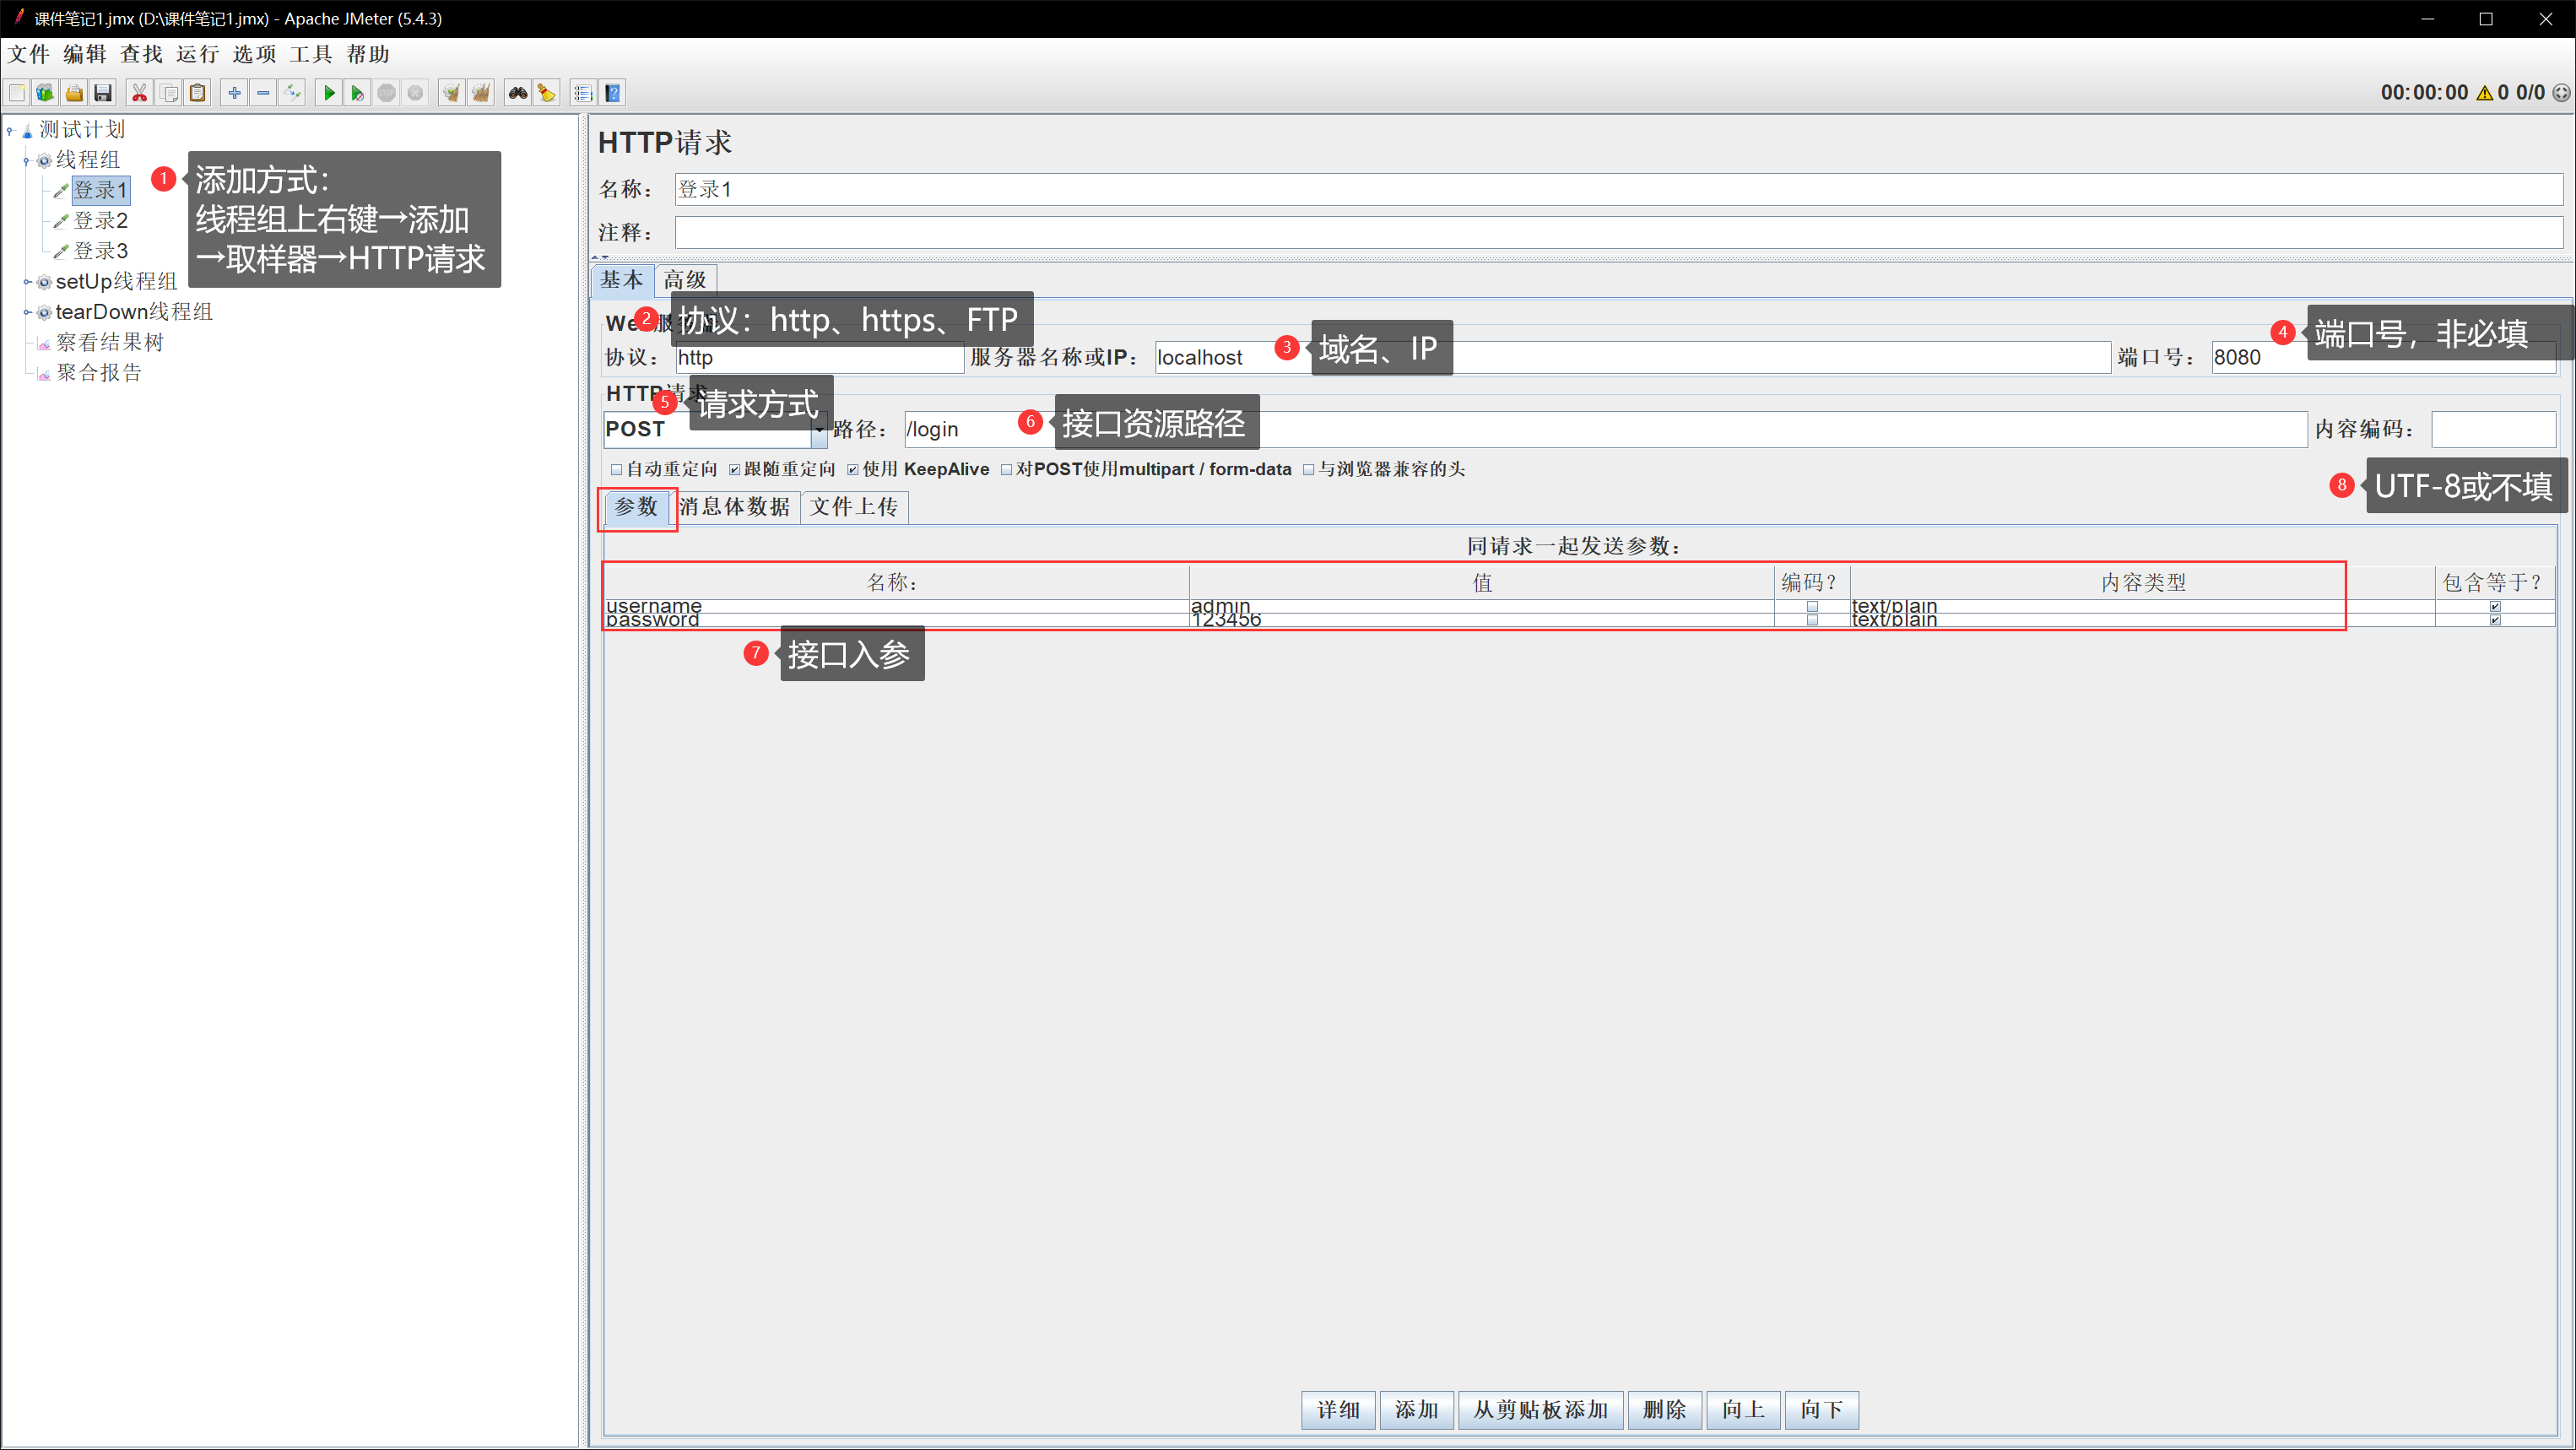This screenshot has width=2576, height=1450.
Task: Click the Templates icon in toolbar
Action: (45, 93)
